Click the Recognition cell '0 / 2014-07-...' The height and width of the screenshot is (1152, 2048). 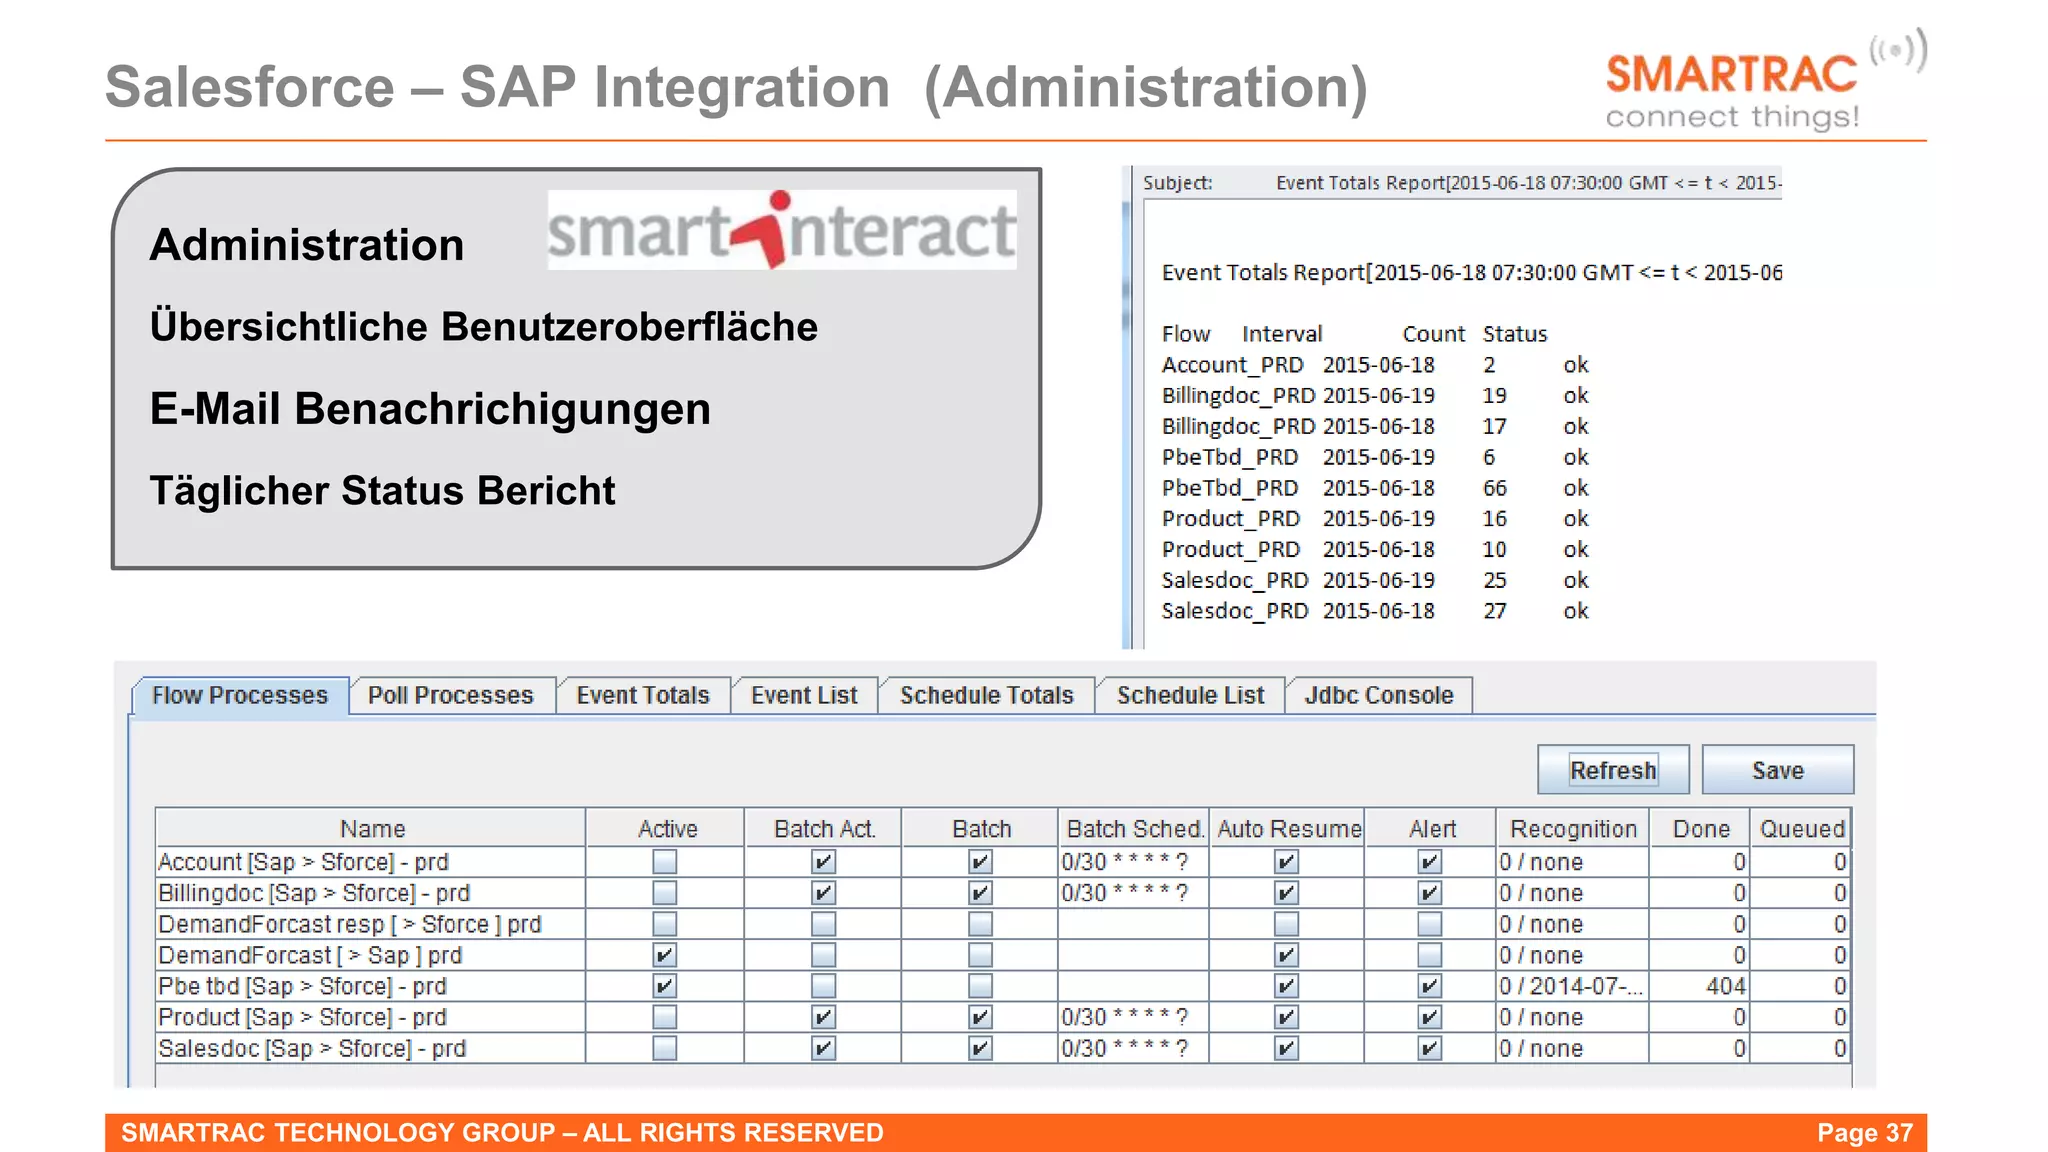point(1572,986)
